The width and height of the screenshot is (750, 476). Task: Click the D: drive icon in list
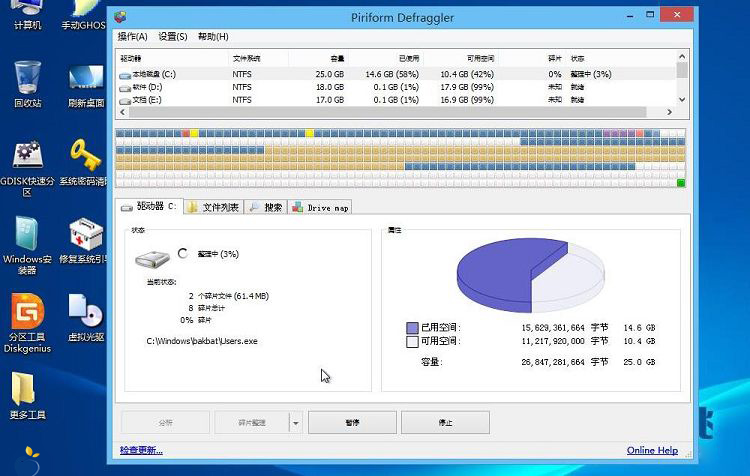[125, 88]
